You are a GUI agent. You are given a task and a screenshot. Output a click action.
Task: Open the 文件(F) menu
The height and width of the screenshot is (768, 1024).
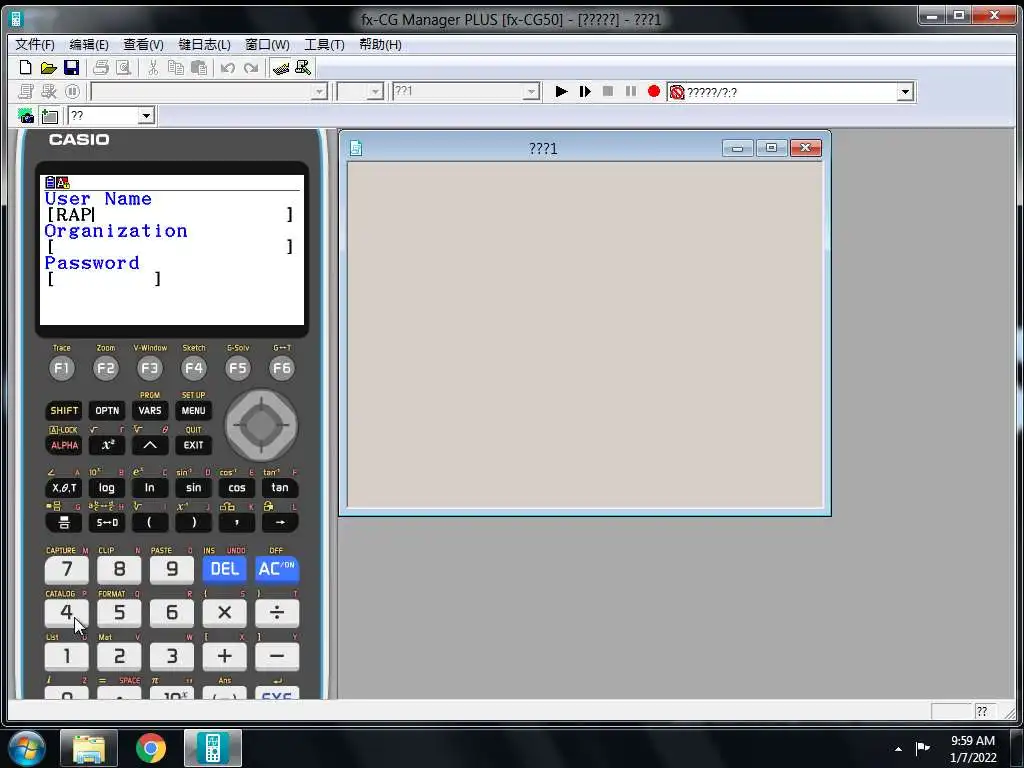point(35,44)
